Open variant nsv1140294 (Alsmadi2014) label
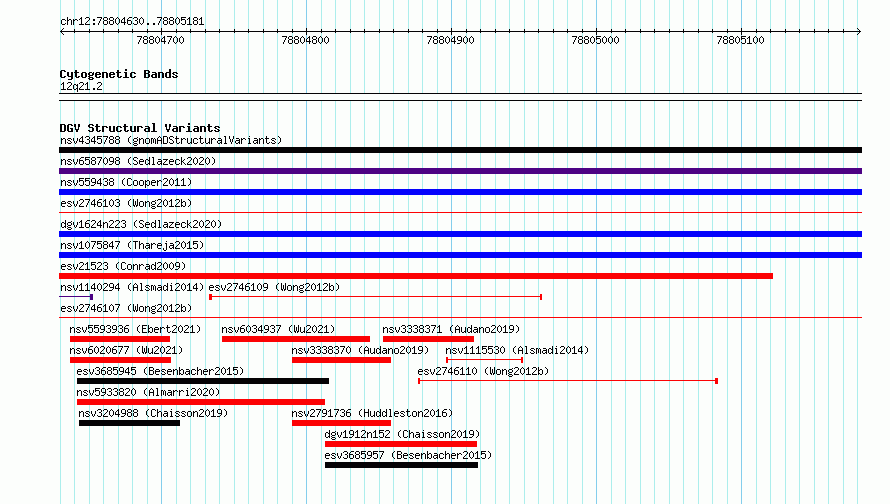 pos(132,287)
